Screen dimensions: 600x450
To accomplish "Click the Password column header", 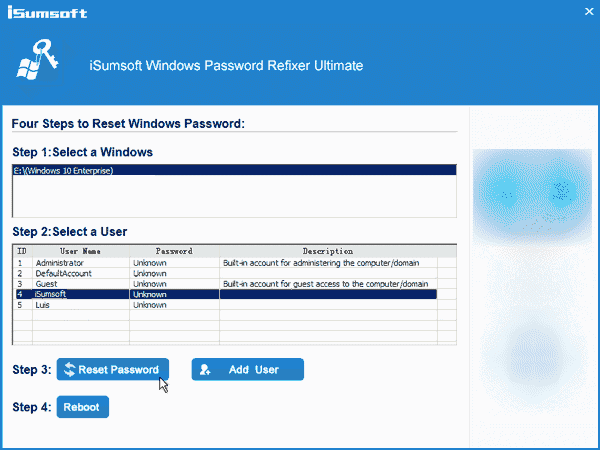I will coord(174,251).
